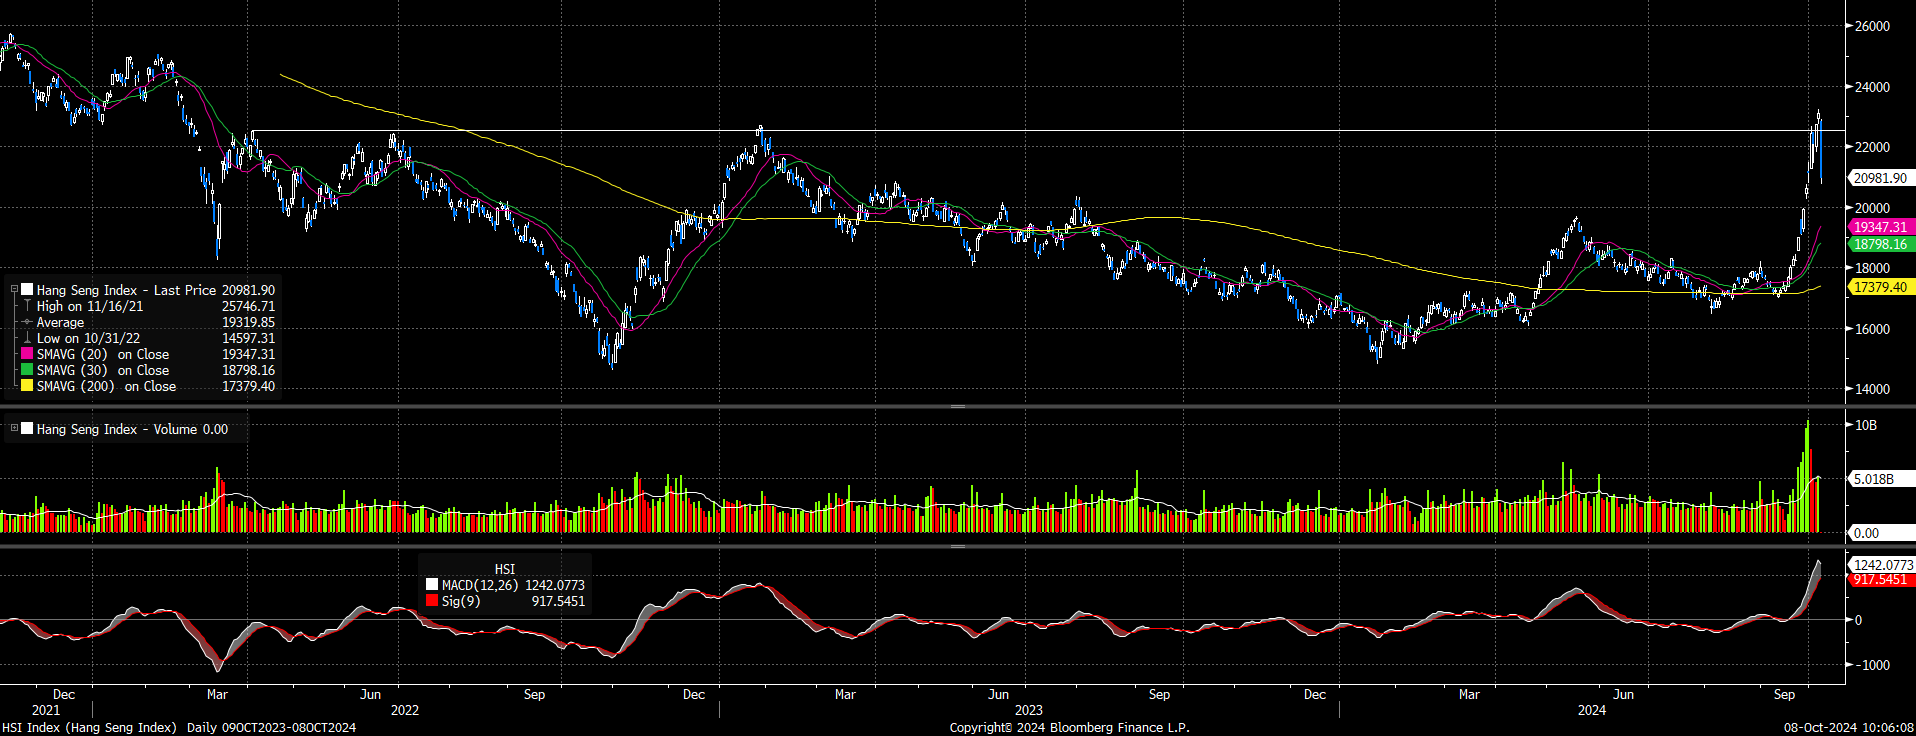Click the 2022 year label on time axis

pyautogui.click(x=405, y=710)
